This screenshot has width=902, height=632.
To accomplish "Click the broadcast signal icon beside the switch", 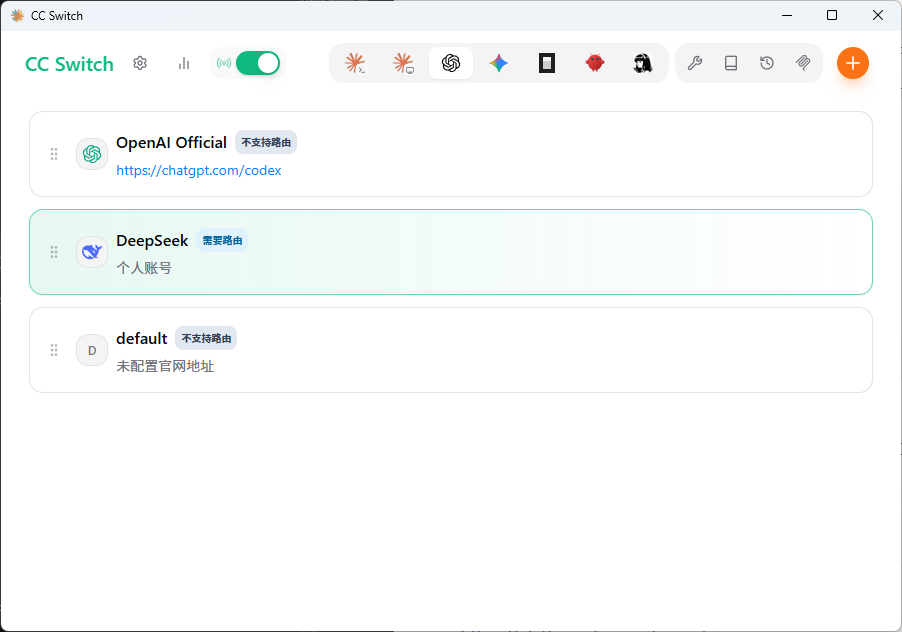I will pos(224,63).
